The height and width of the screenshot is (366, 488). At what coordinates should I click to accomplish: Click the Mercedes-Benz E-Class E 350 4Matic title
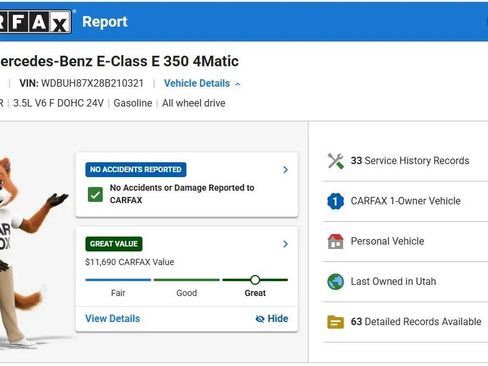(119, 61)
